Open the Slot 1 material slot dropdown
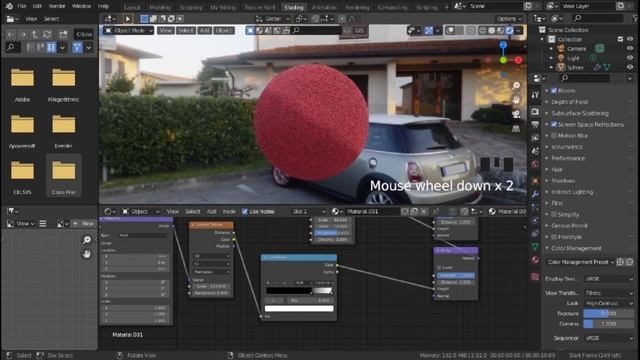The height and width of the screenshot is (360, 640). pos(309,211)
